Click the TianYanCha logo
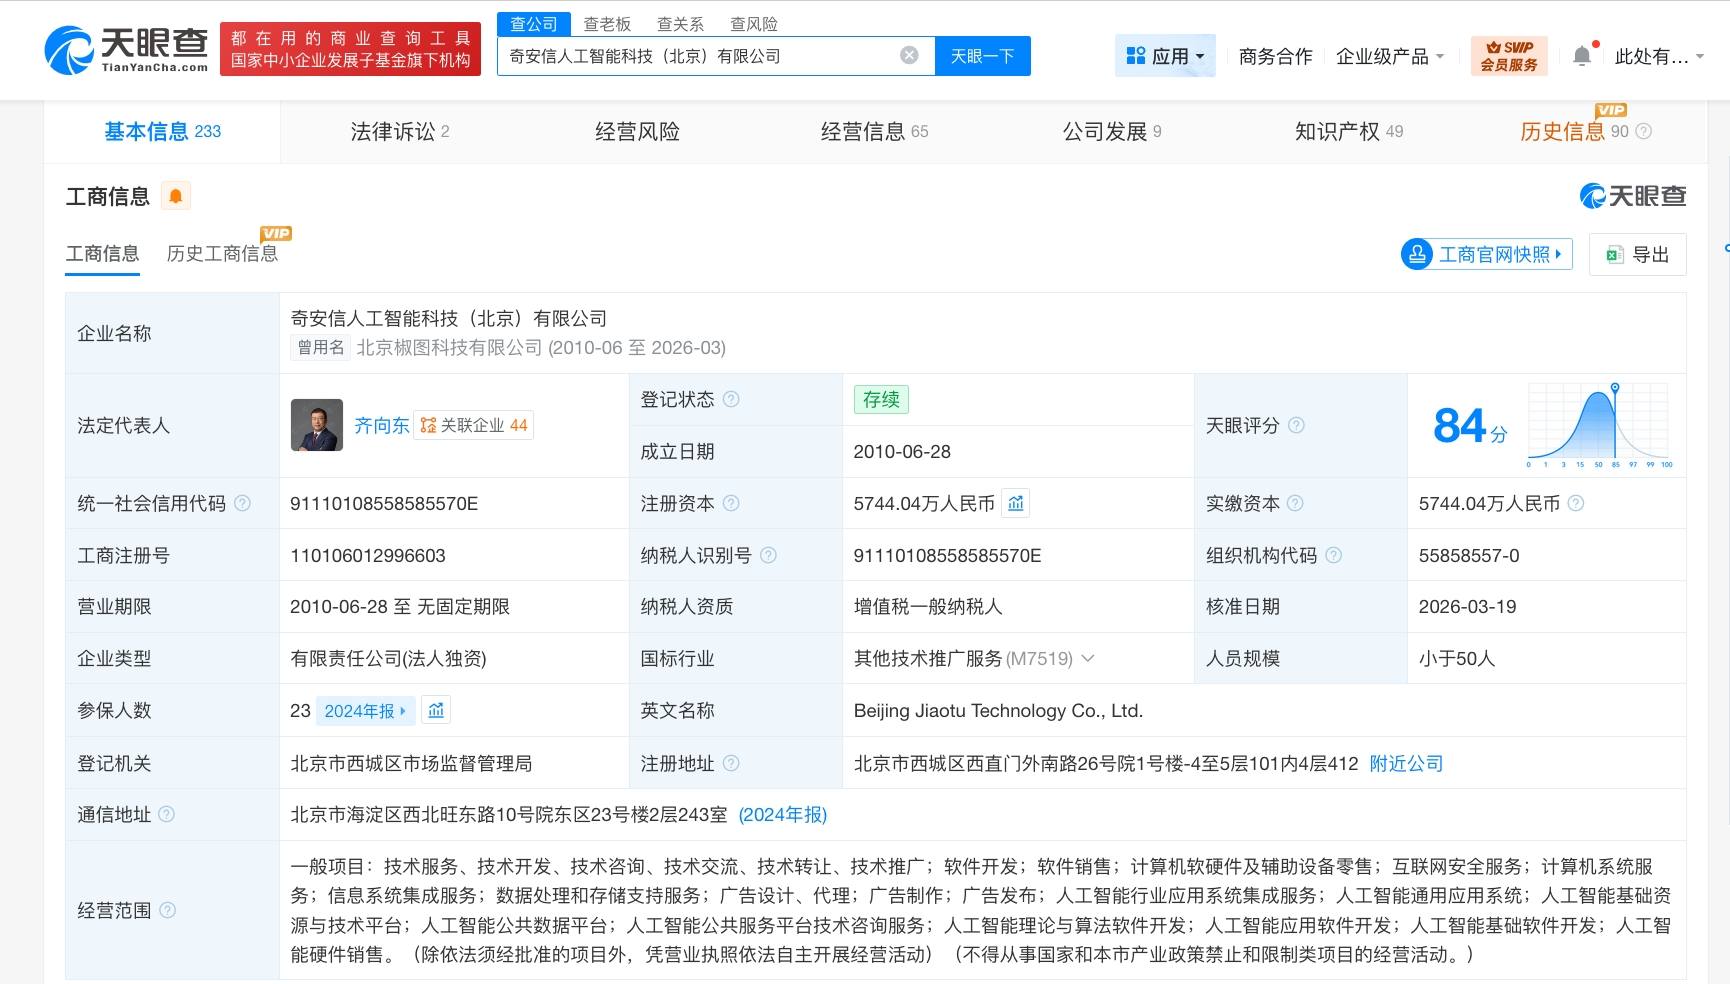The height and width of the screenshot is (984, 1730). (126, 50)
